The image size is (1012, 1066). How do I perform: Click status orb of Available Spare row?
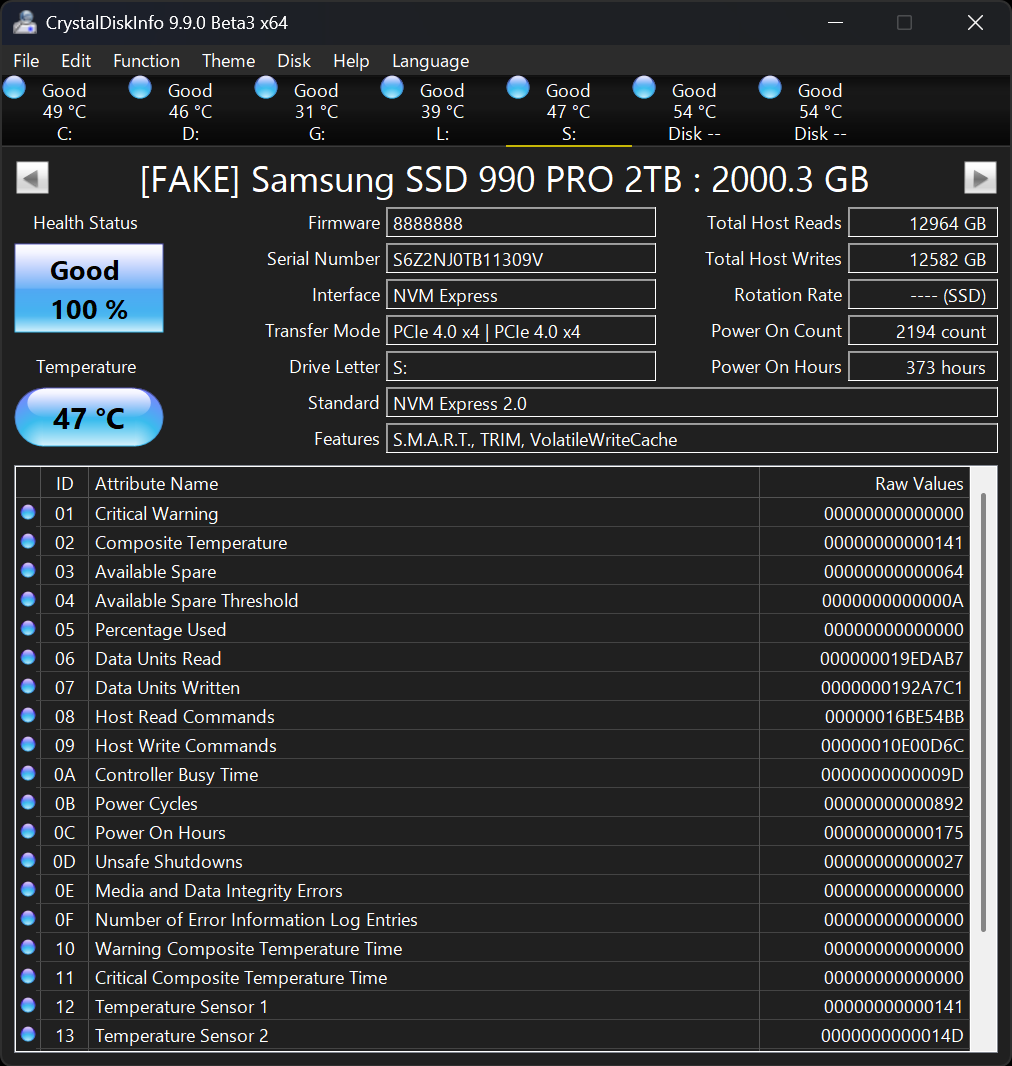click(x=28, y=570)
